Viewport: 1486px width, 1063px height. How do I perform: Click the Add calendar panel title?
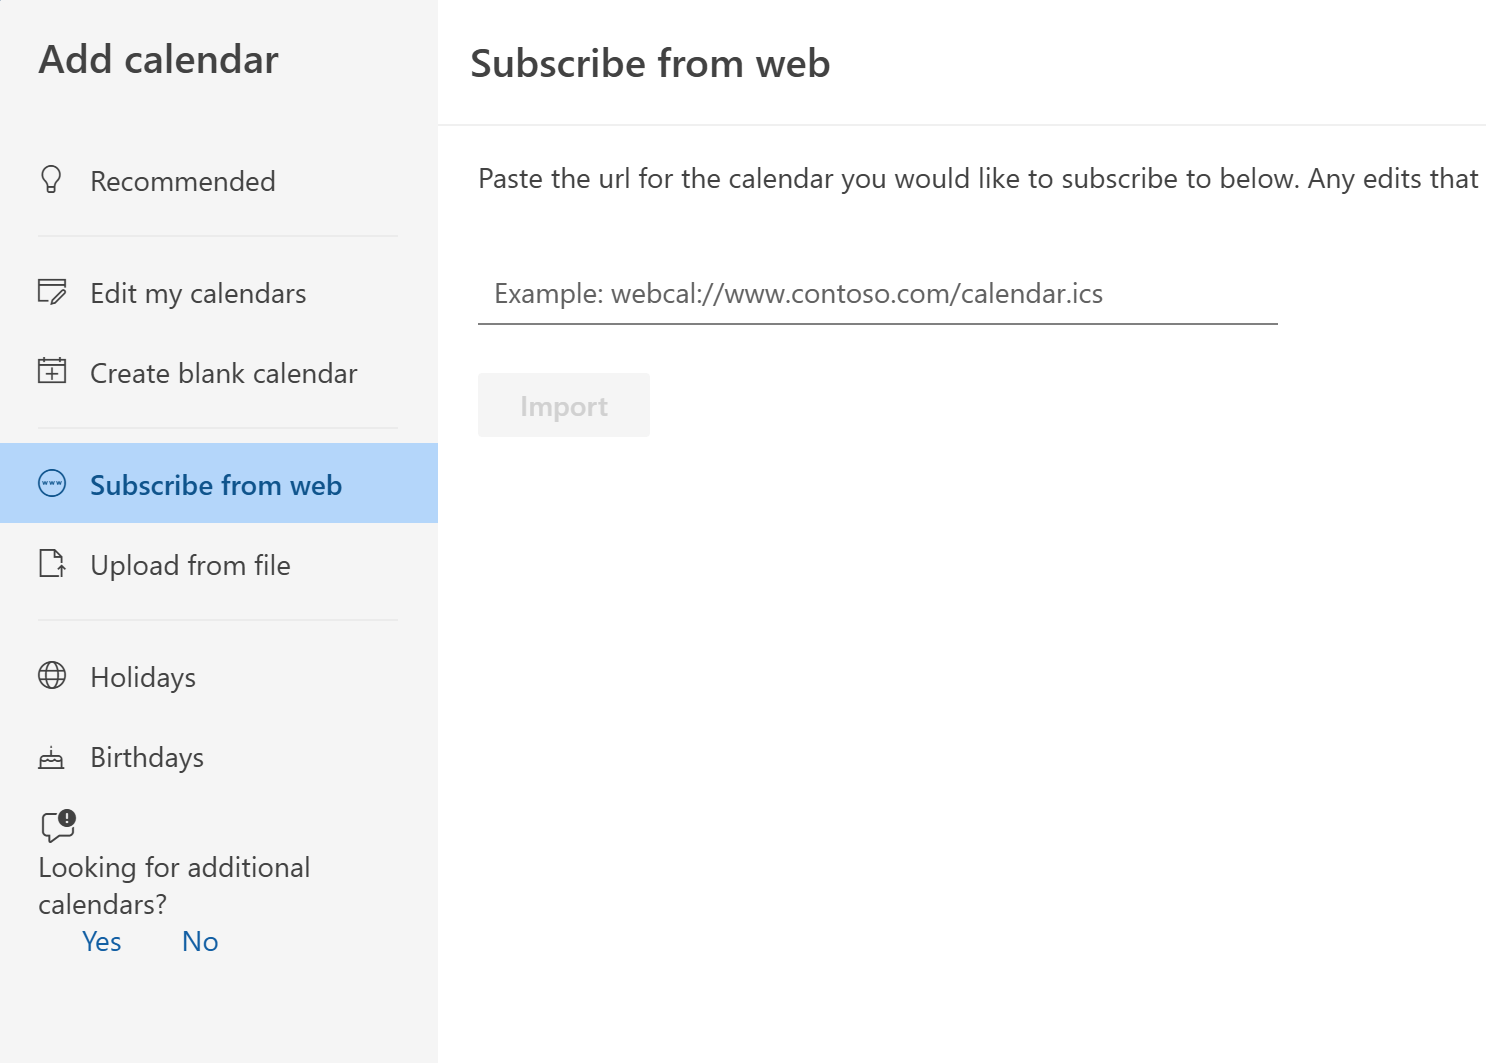click(158, 60)
